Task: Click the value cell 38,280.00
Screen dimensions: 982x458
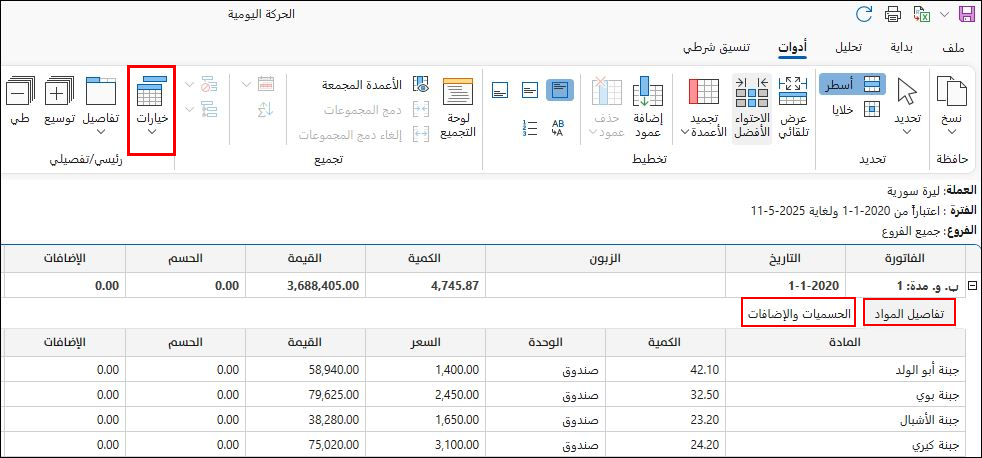Action: (306, 420)
